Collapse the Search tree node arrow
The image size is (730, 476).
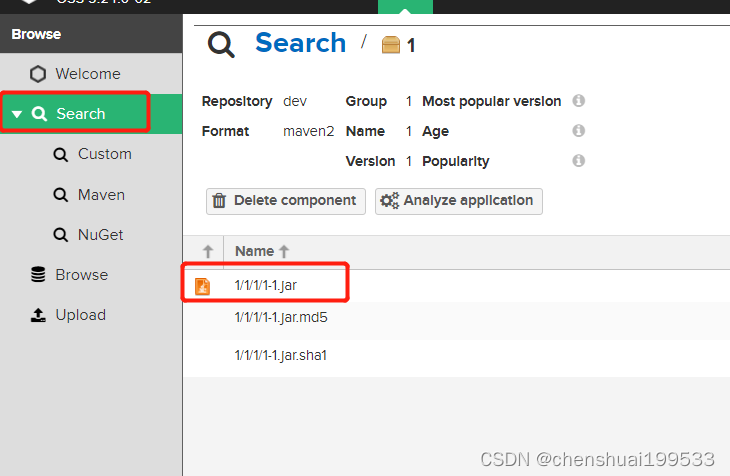click(17, 114)
